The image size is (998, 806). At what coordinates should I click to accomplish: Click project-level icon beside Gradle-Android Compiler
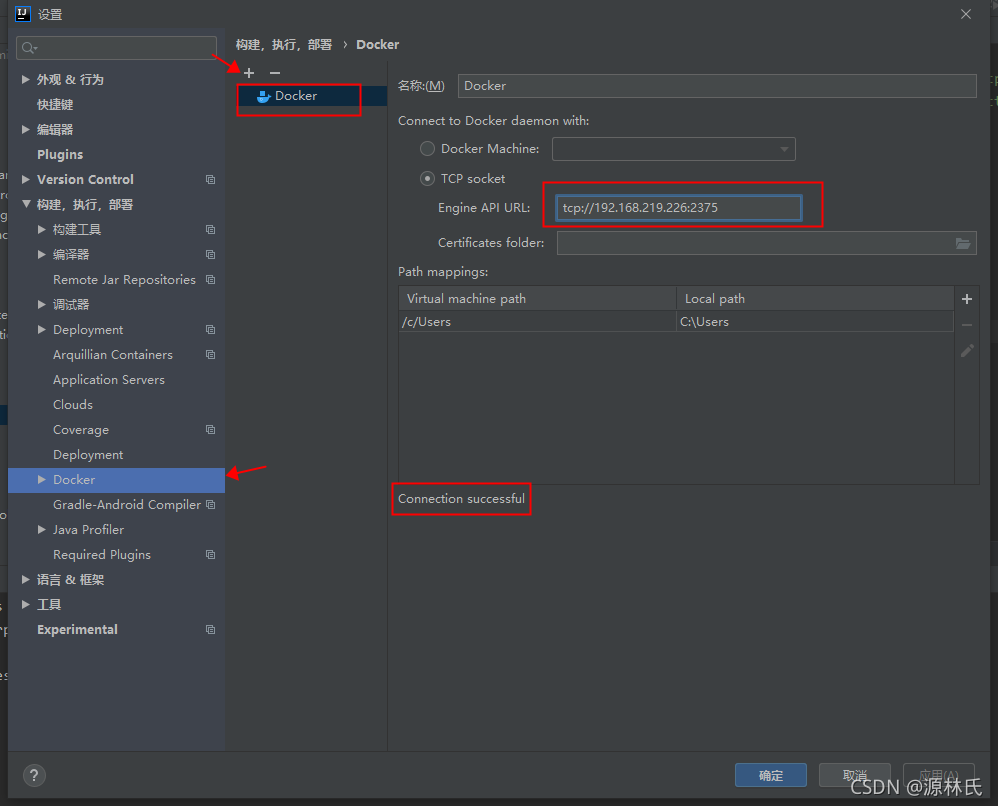(x=211, y=505)
